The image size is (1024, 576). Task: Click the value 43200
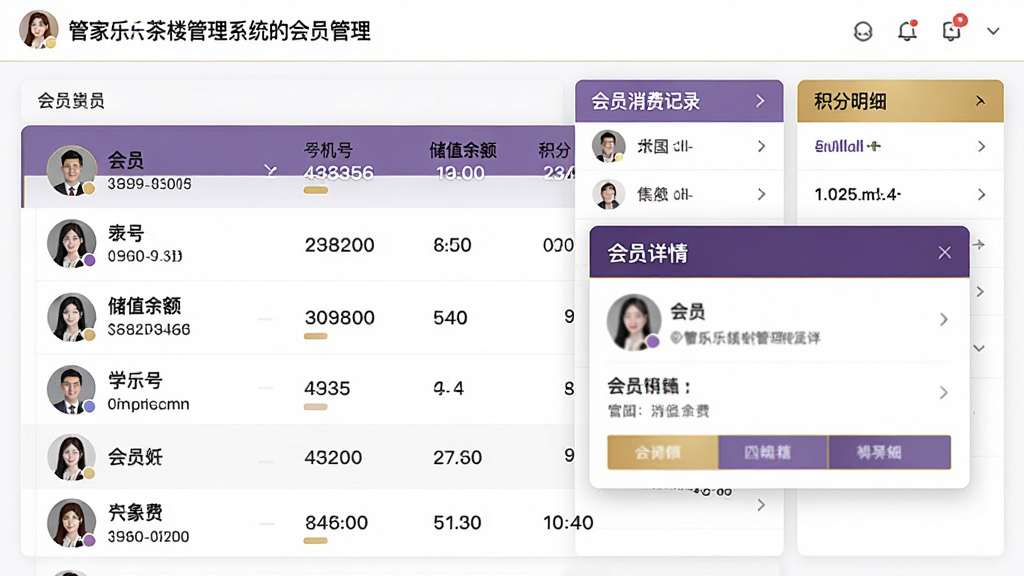click(333, 457)
